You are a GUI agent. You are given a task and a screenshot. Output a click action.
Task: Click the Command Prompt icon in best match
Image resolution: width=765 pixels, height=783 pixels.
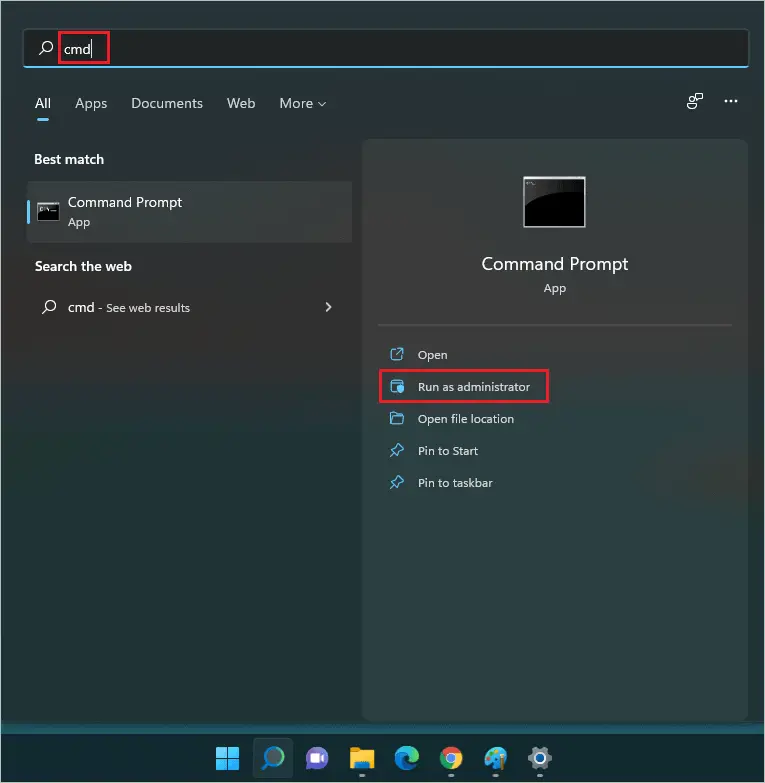[x=48, y=212]
